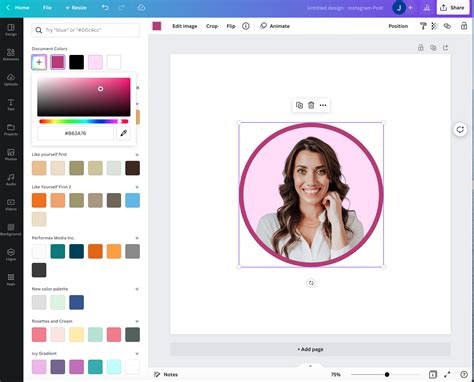
Task: Click the hue slider bar
Action: coord(84,121)
